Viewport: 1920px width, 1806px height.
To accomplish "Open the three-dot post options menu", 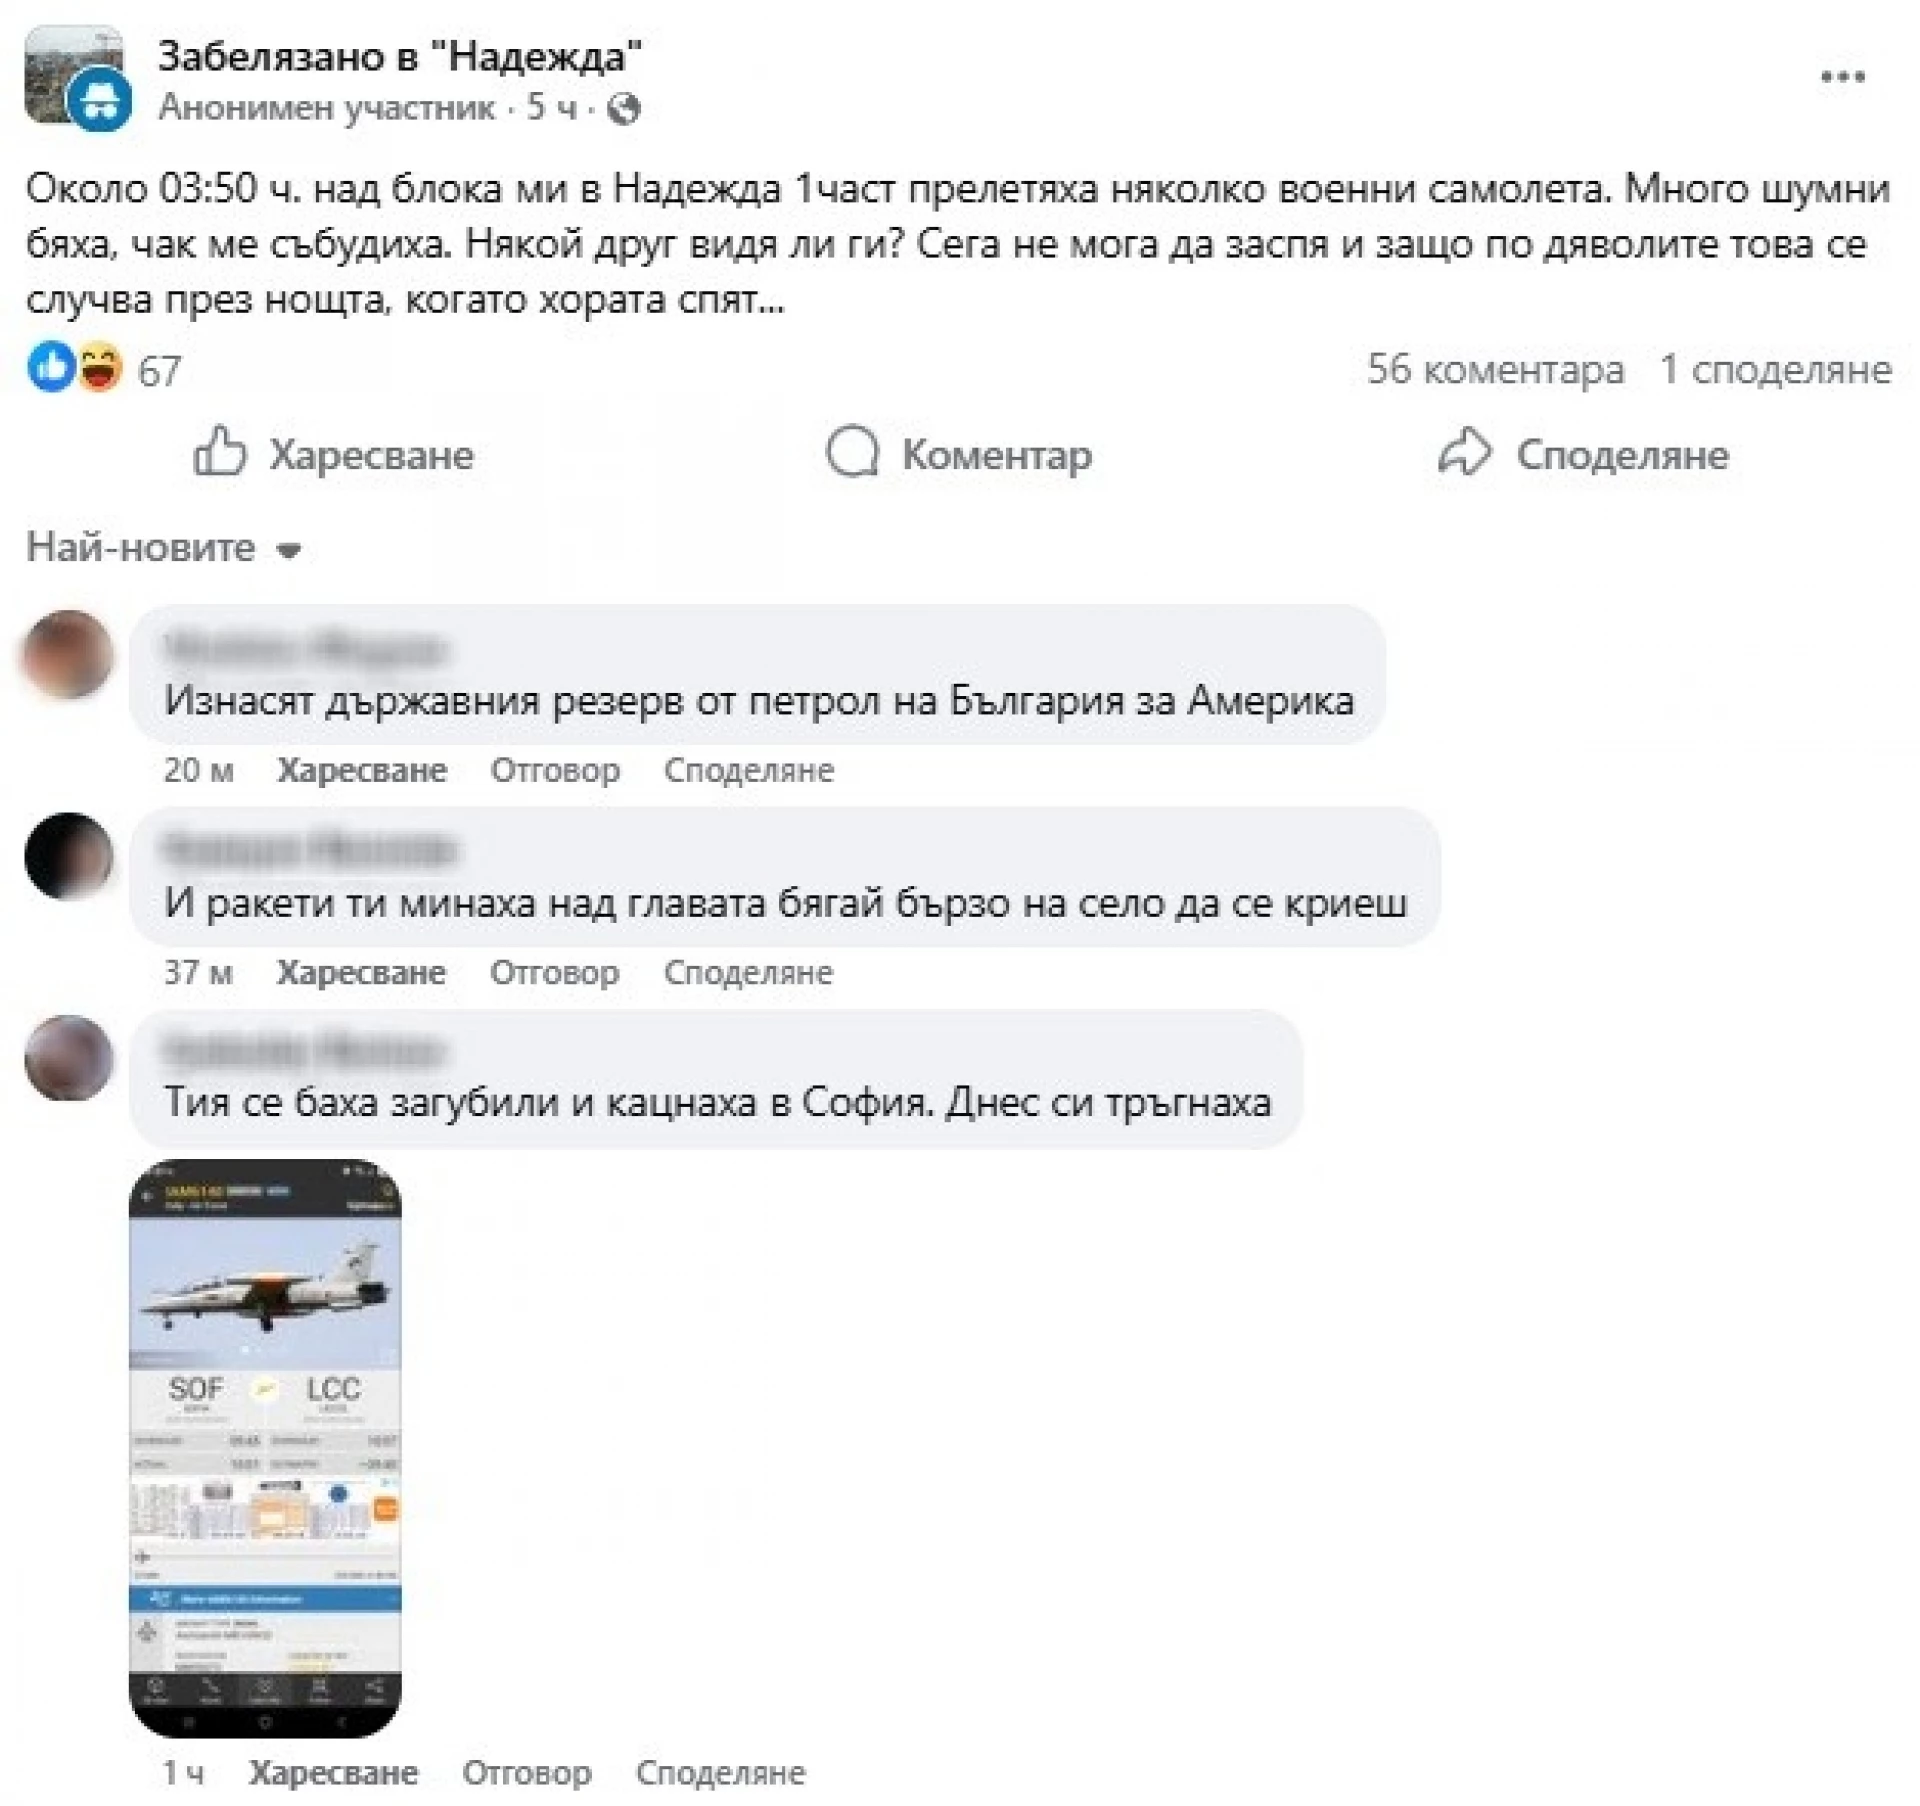I will point(1842,77).
